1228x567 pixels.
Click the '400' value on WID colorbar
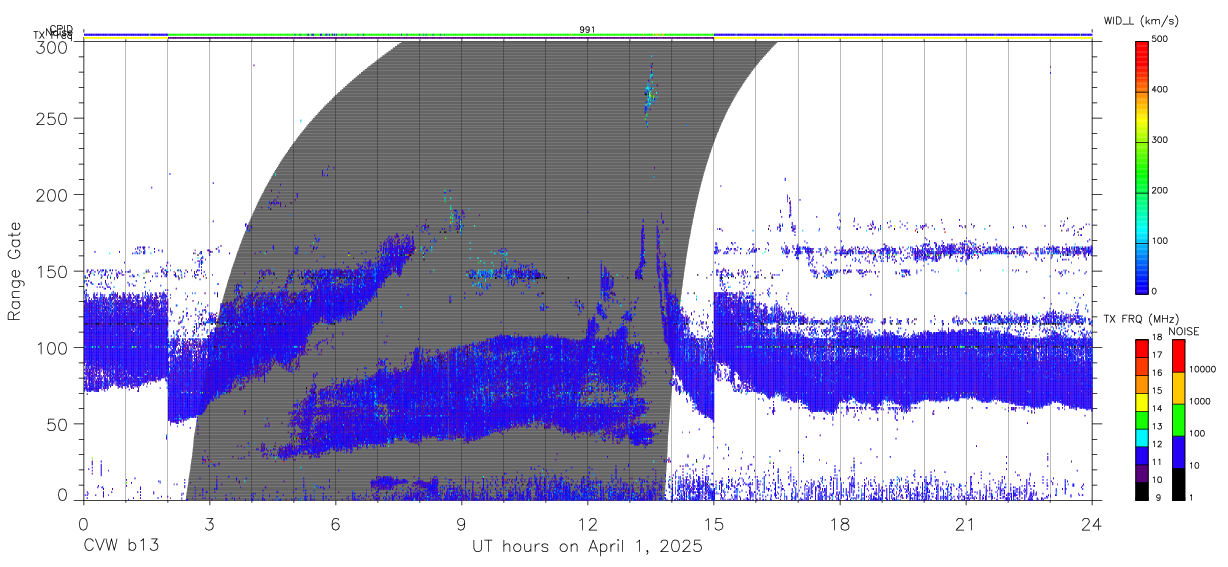click(1161, 90)
